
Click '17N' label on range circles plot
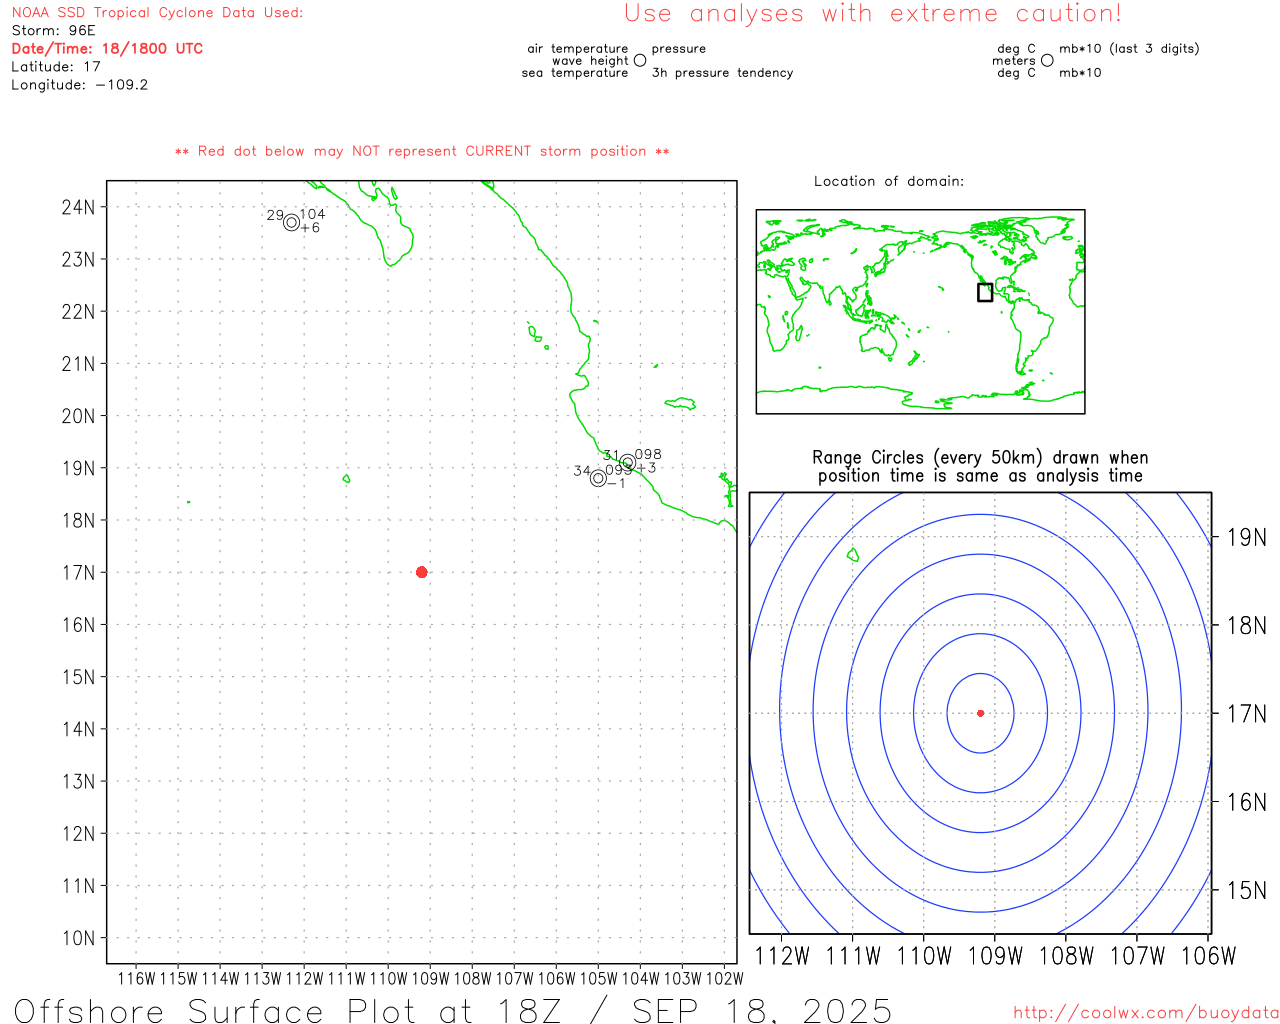(1247, 714)
